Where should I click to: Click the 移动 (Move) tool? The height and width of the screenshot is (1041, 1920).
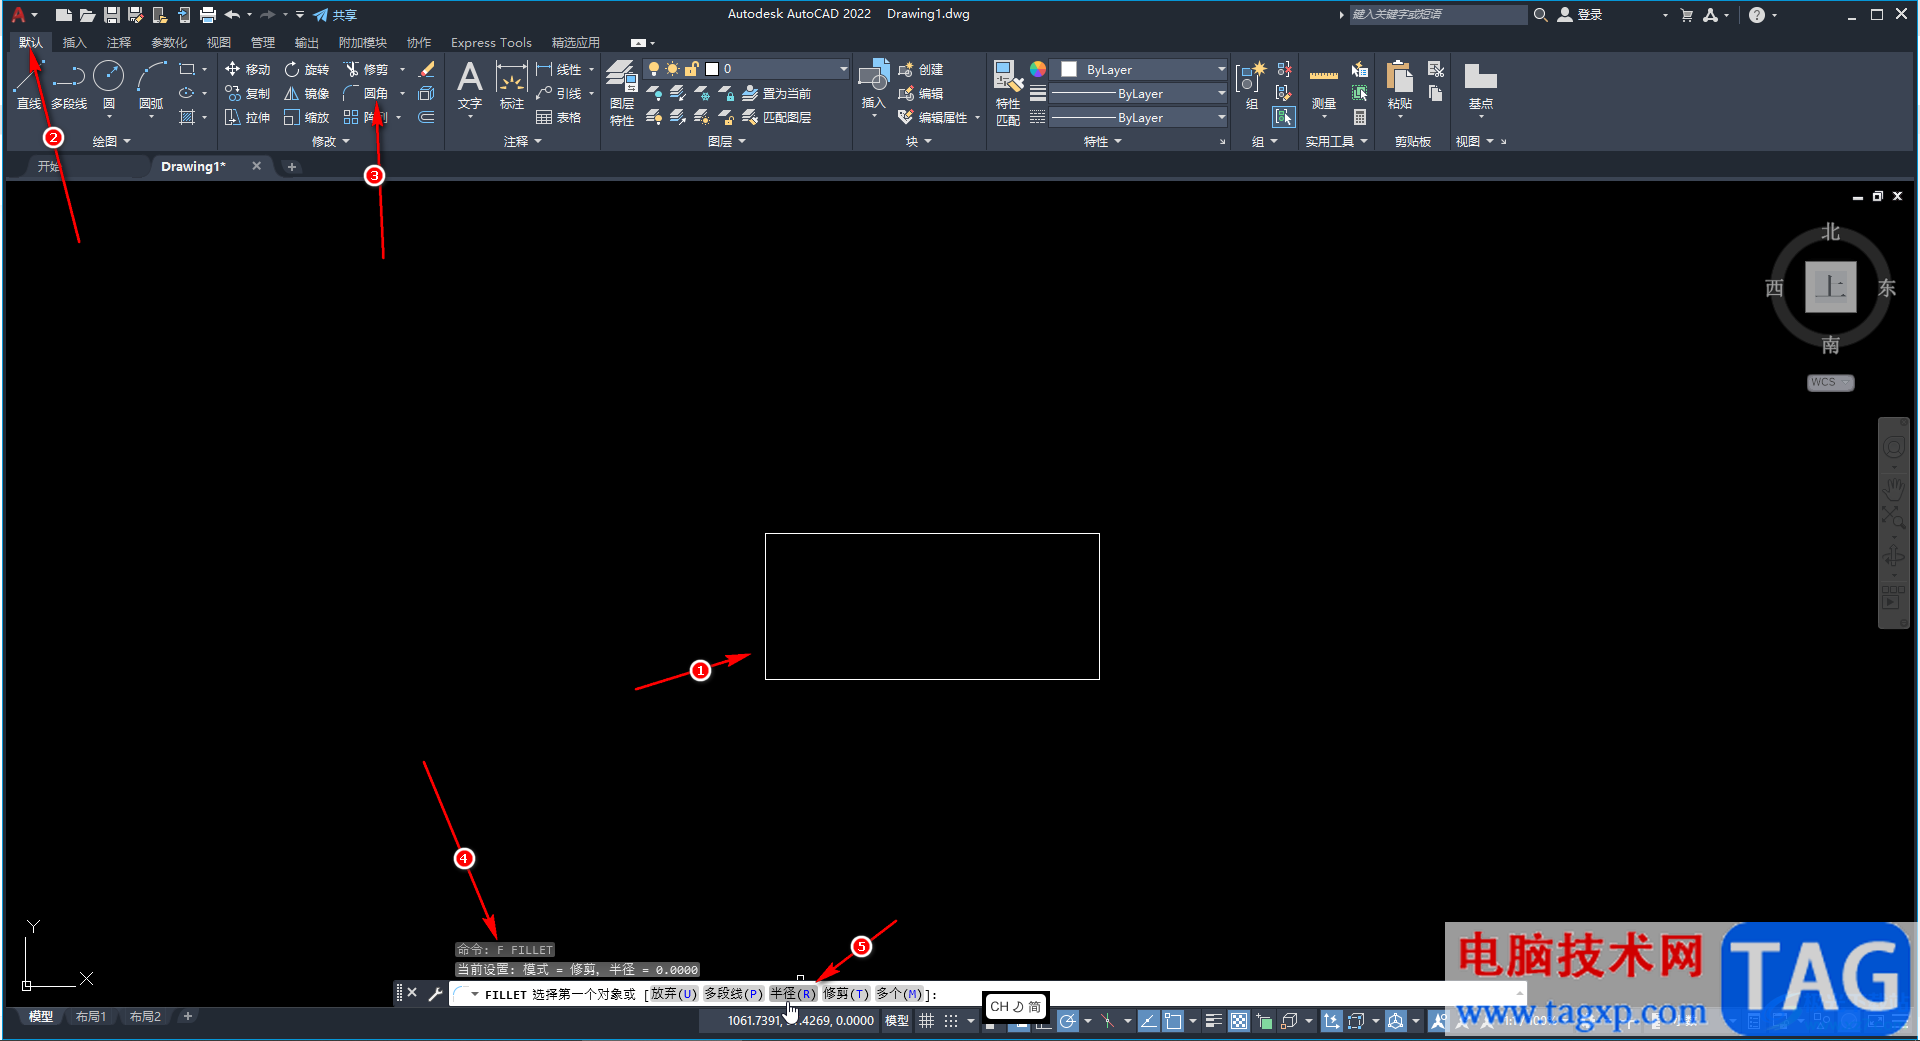point(247,69)
